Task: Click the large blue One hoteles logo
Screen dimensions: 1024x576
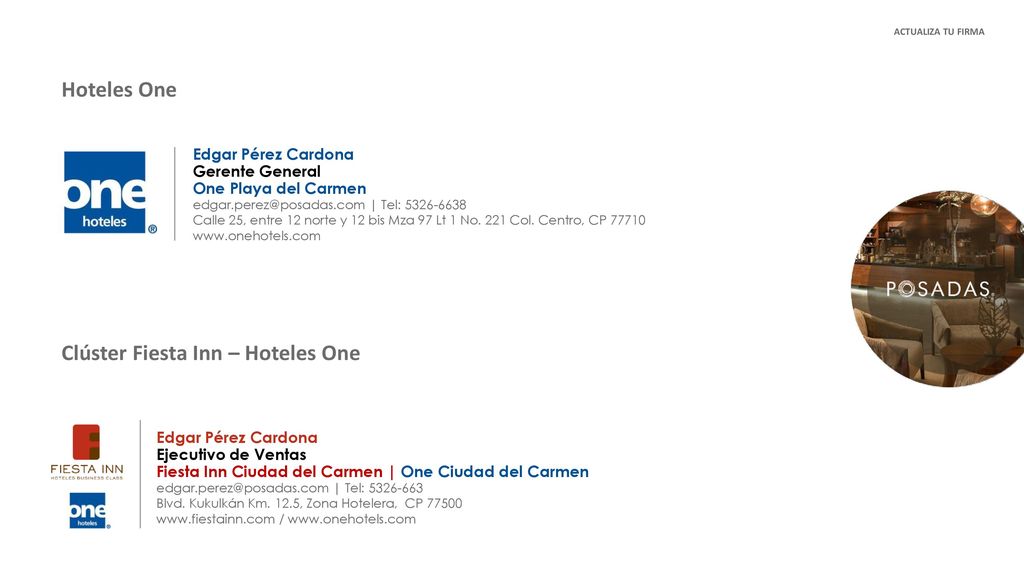Action: point(110,193)
